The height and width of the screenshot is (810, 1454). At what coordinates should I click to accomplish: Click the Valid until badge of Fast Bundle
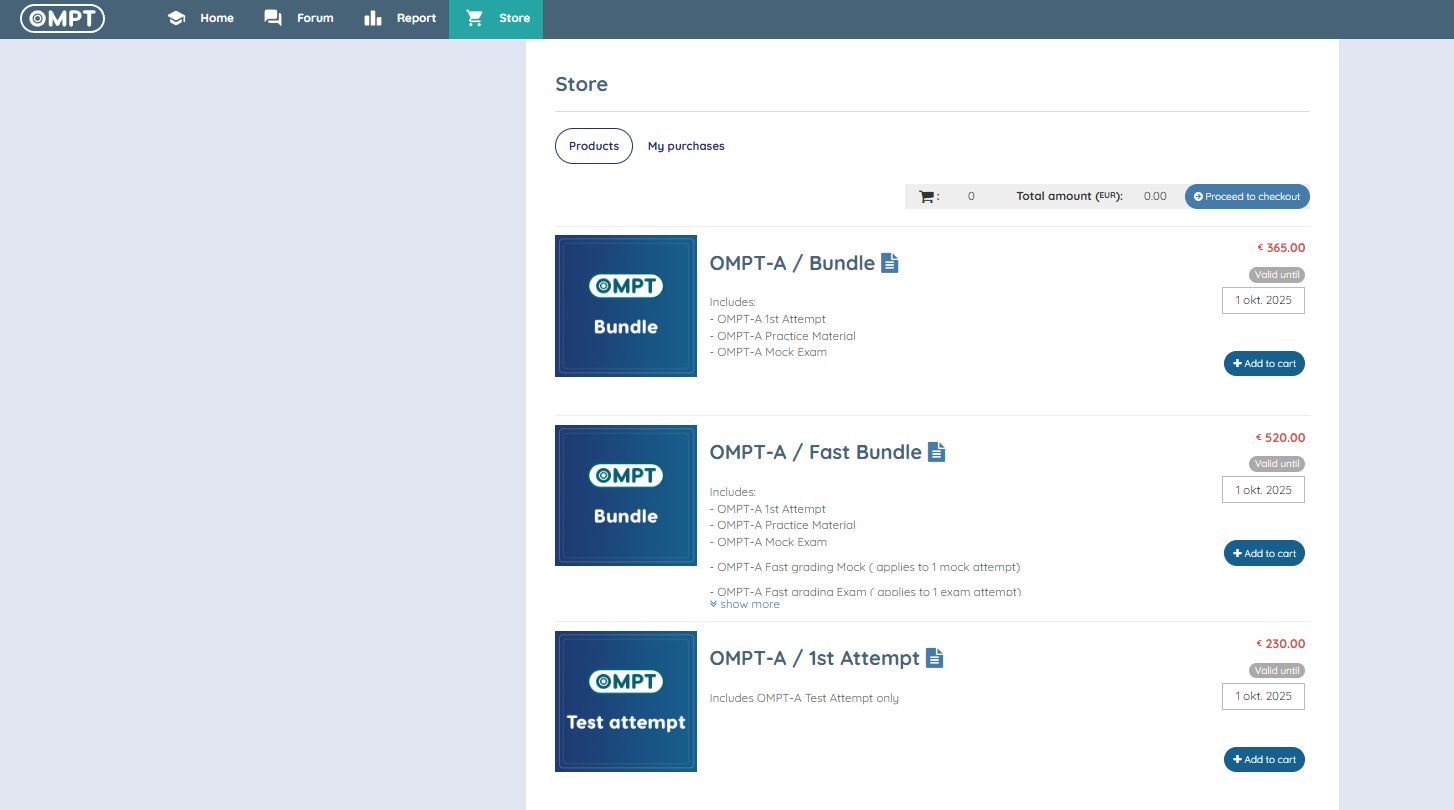[1277, 464]
